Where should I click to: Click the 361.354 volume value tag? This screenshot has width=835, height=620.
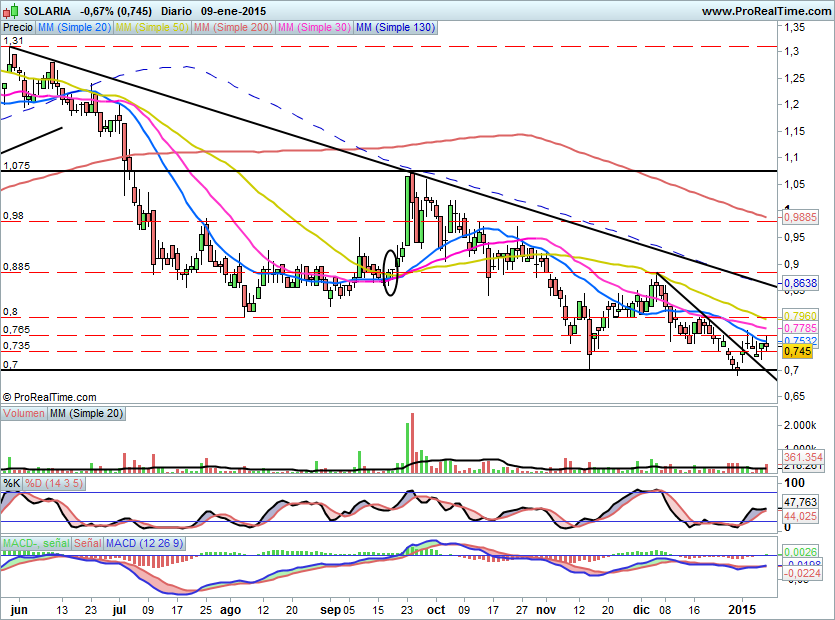coord(801,456)
